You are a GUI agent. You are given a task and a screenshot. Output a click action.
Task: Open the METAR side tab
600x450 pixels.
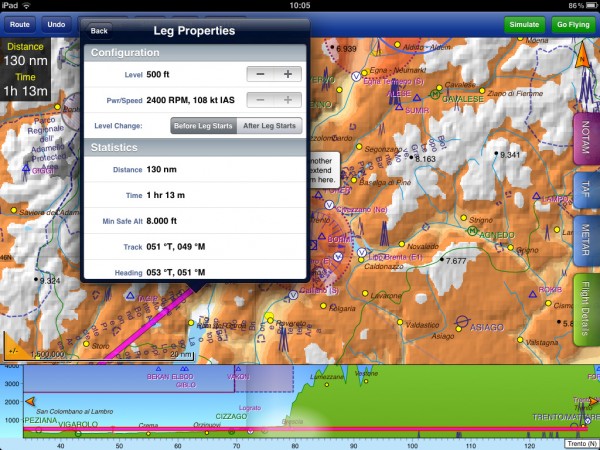point(585,240)
